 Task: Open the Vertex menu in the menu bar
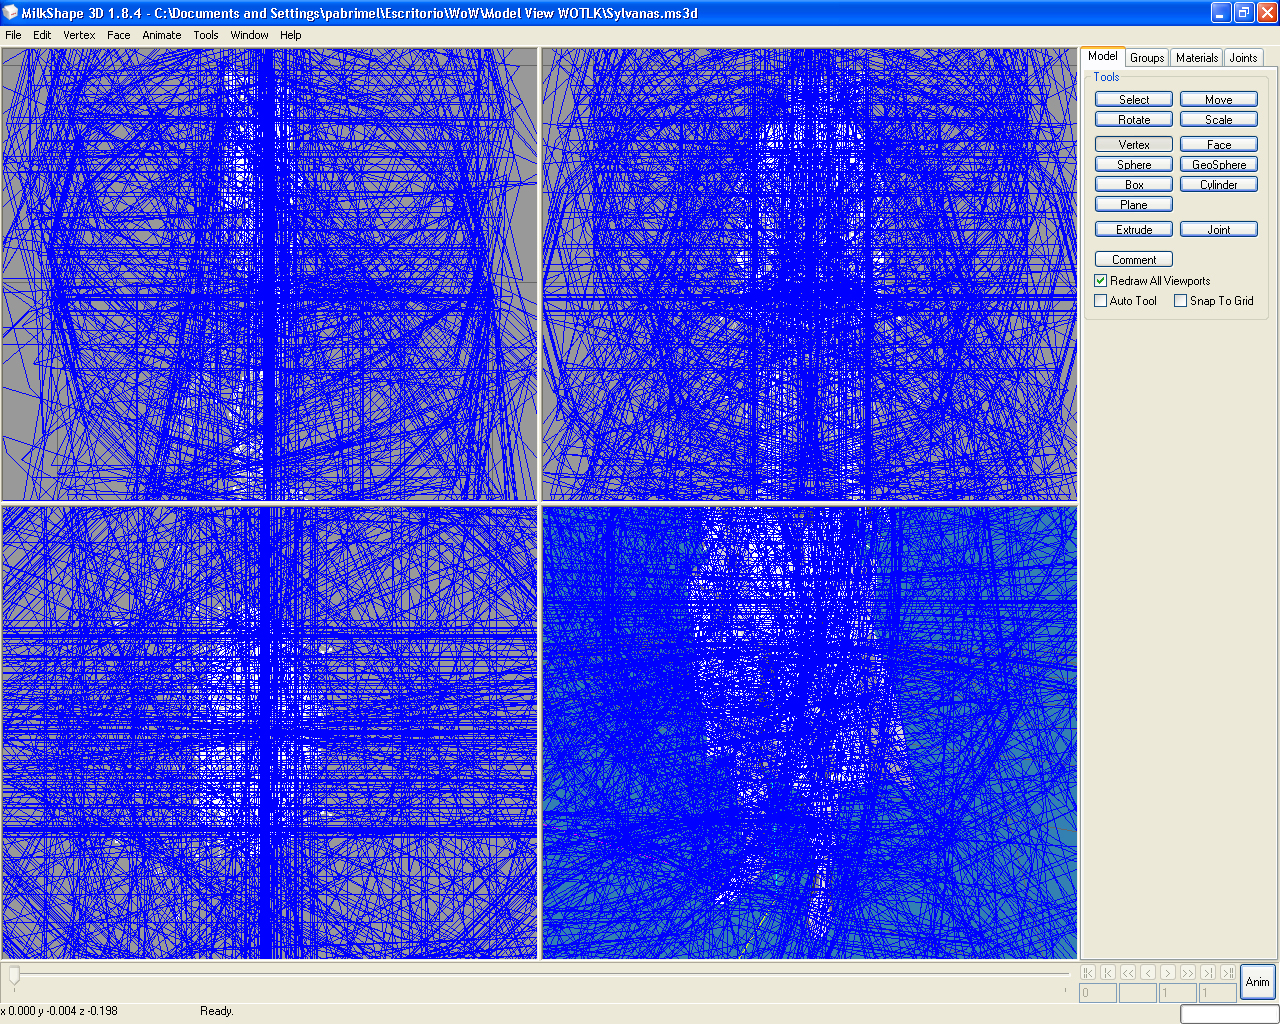(x=79, y=35)
